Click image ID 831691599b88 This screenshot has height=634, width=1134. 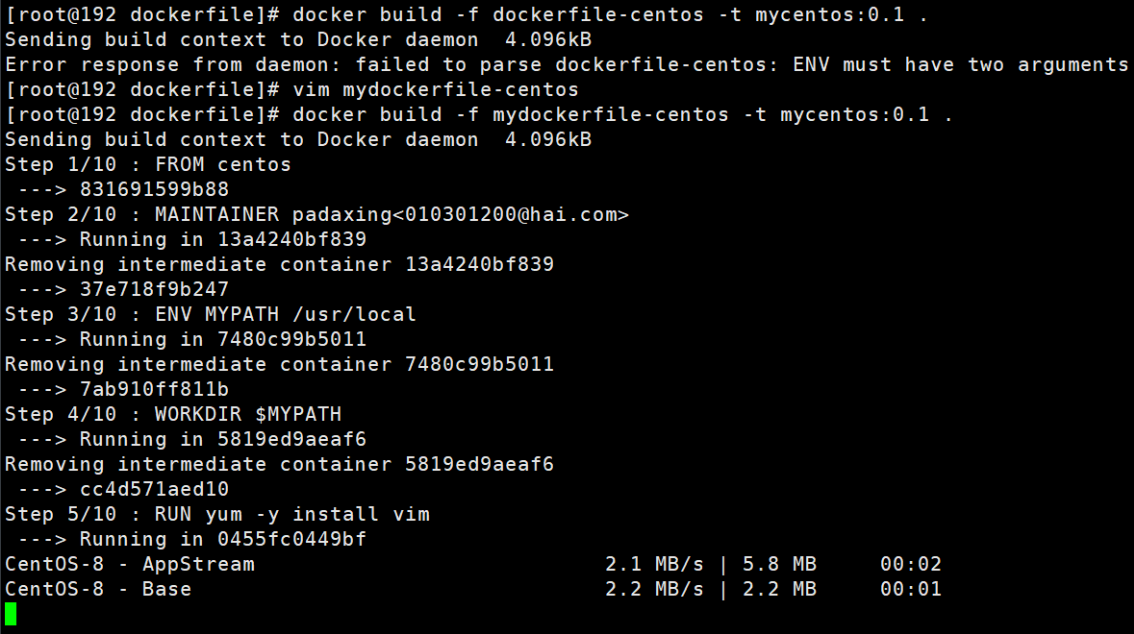[154, 189]
